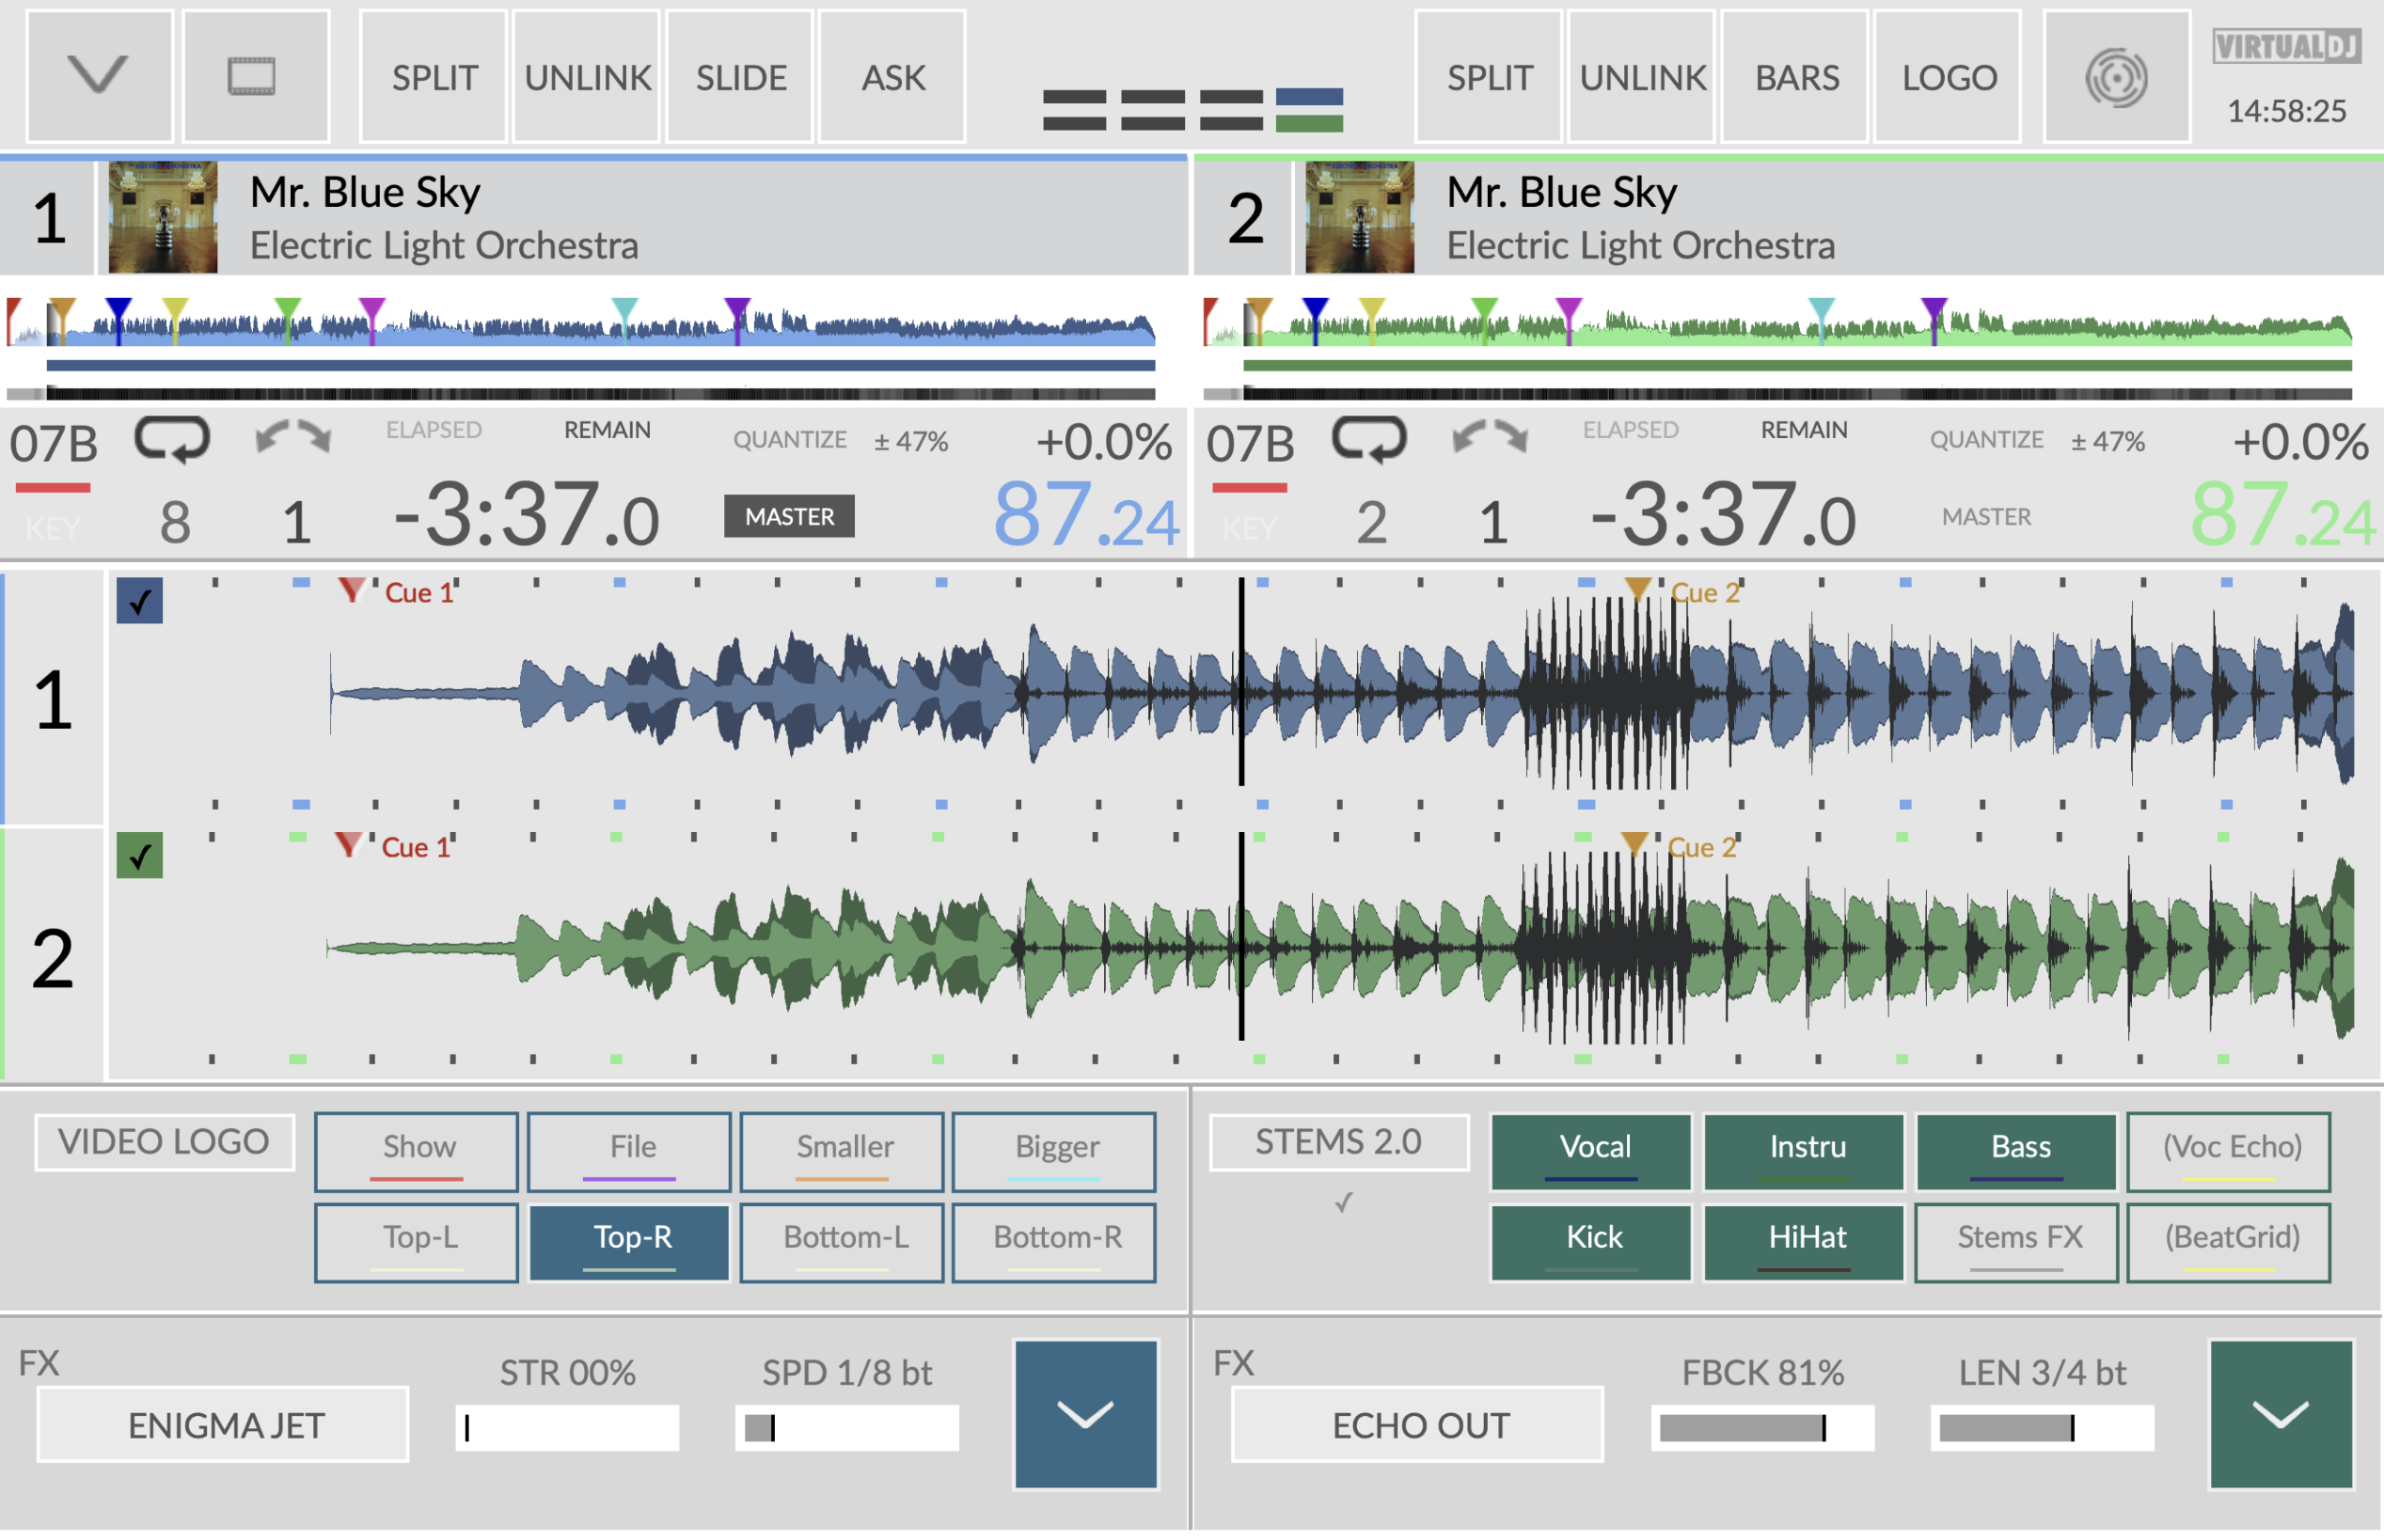Click the left SPLIT button
The height and width of the screenshot is (1540, 2384).
coord(434,76)
